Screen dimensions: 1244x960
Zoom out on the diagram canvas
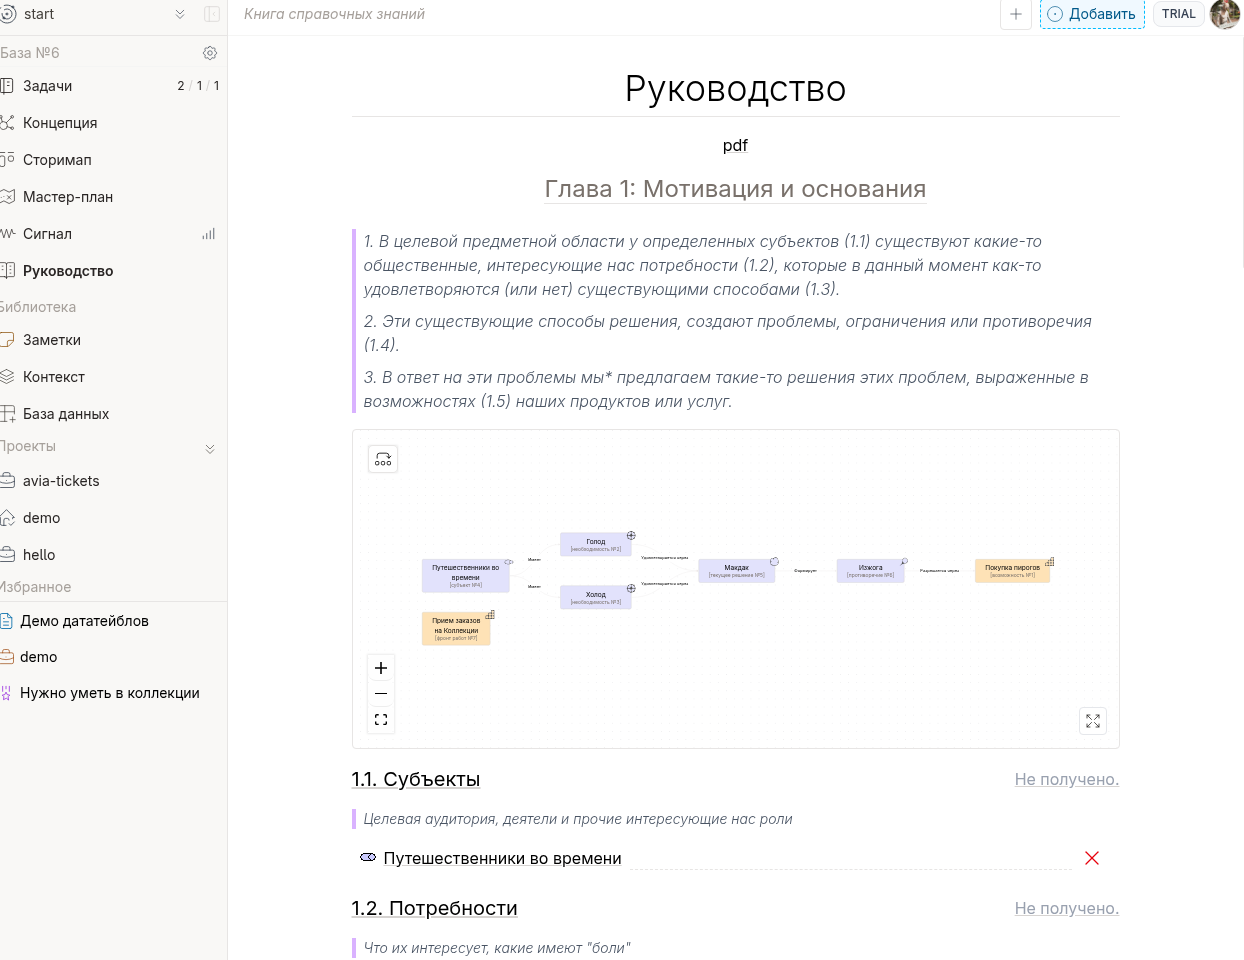click(x=381, y=694)
